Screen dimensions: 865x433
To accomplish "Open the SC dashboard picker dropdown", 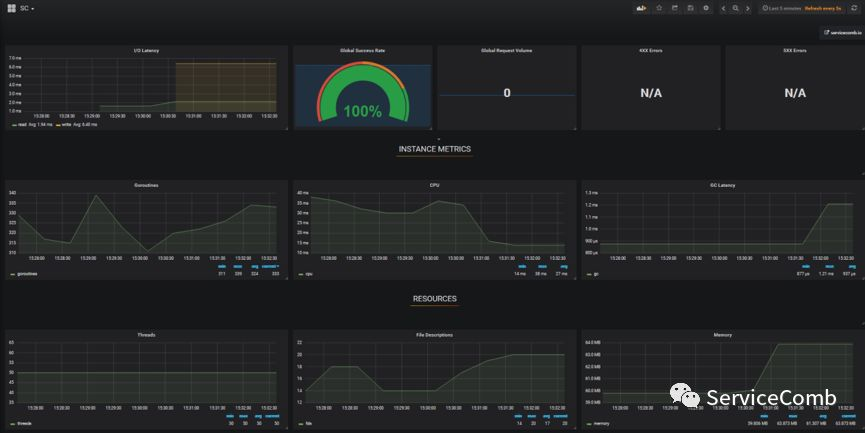I will click(x=27, y=8).
